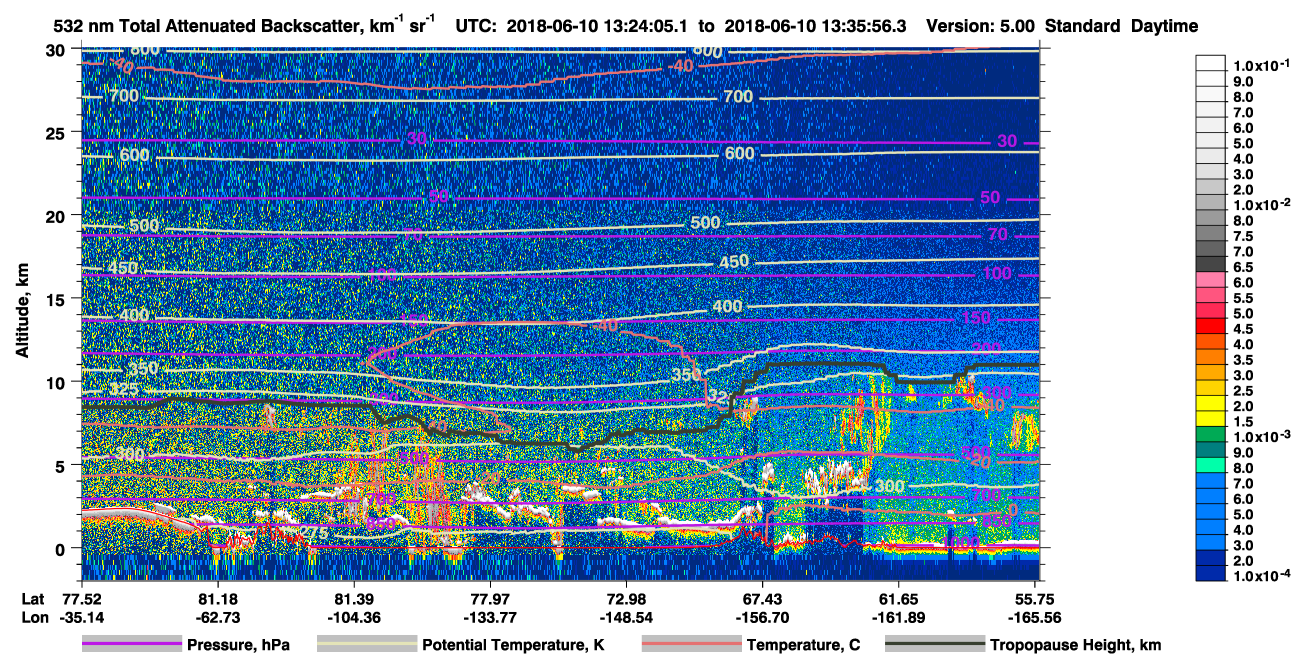Click the 'Lat' row label
The height and width of the screenshot is (667, 1300).
pyautogui.click(x=33, y=598)
